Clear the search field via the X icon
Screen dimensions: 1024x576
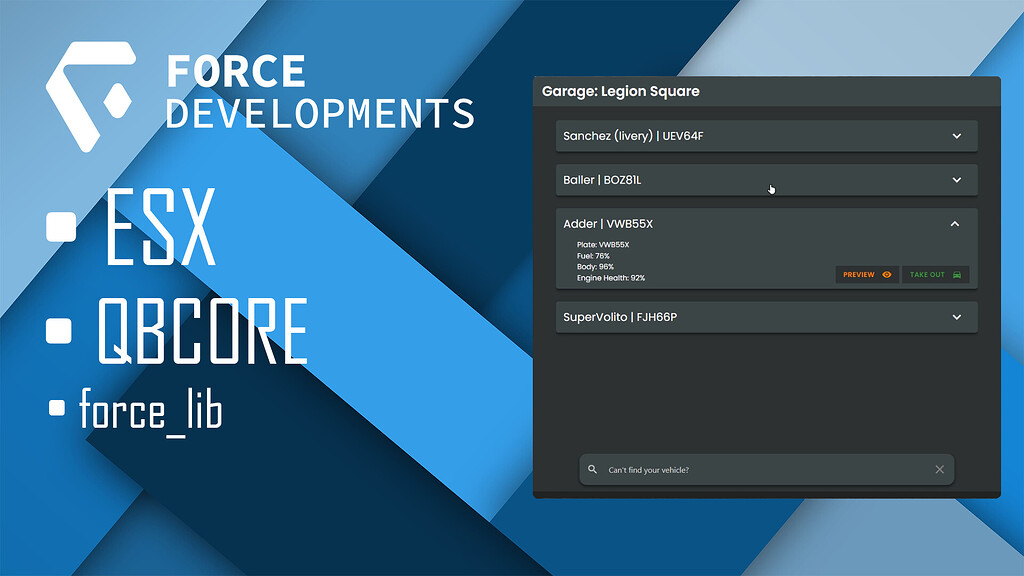pos(939,468)
